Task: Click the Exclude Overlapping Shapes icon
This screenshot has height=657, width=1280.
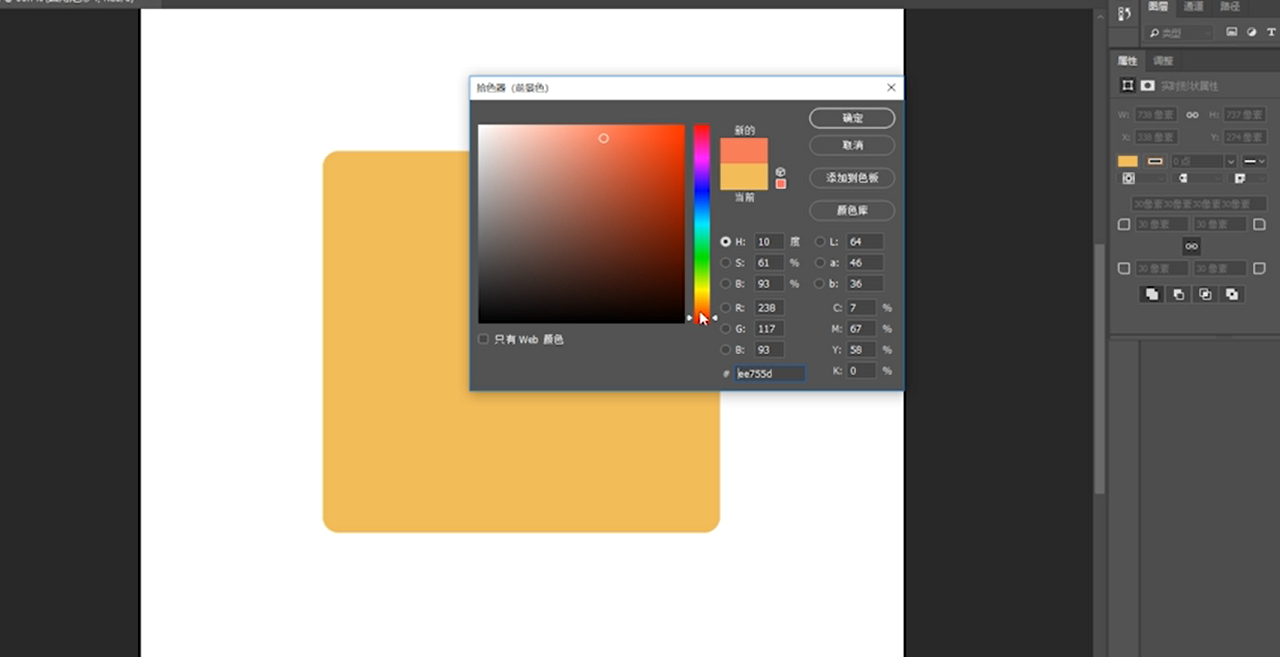Action: (x=1232, y=294)
